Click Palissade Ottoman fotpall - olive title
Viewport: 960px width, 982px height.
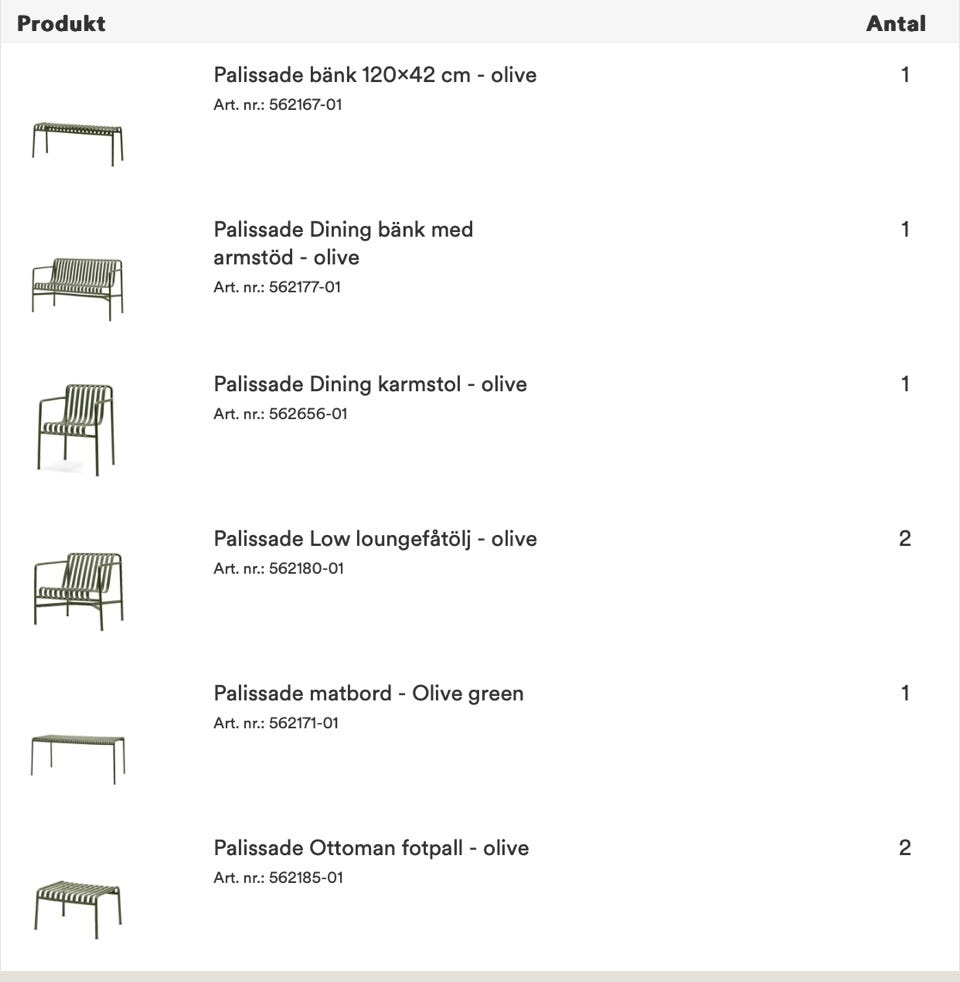point(371,848)
